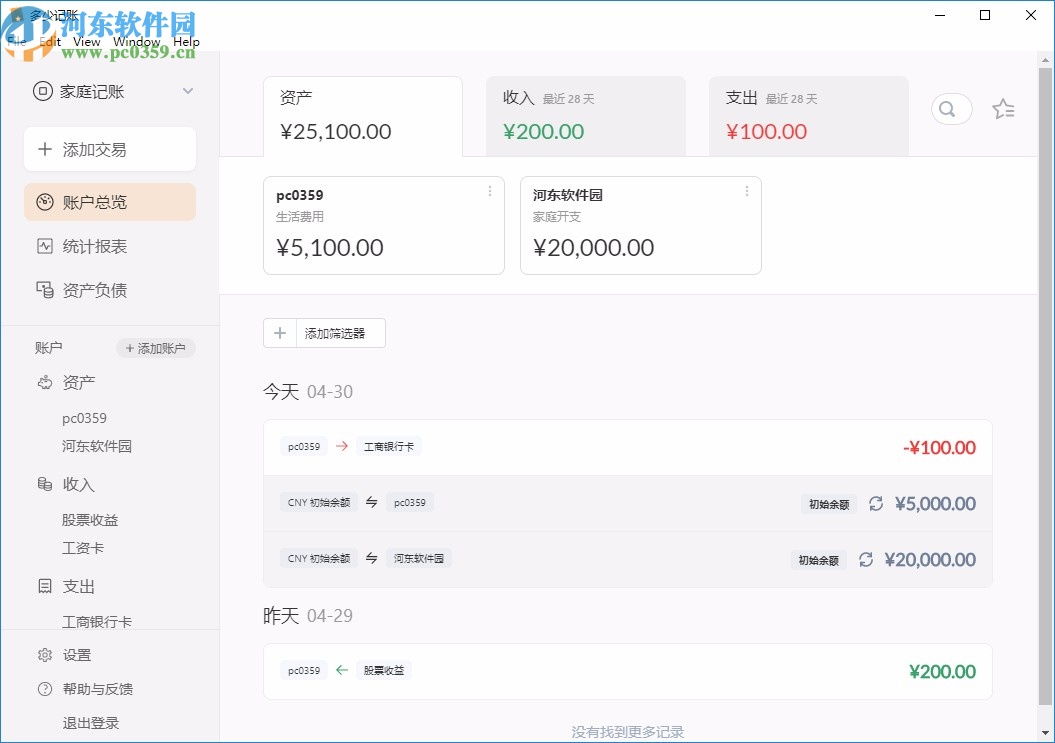Image resolution: width=1055 pixels, height=743 pixels.
Task: Click the star favorites list icon
Action: point(1003,109)
